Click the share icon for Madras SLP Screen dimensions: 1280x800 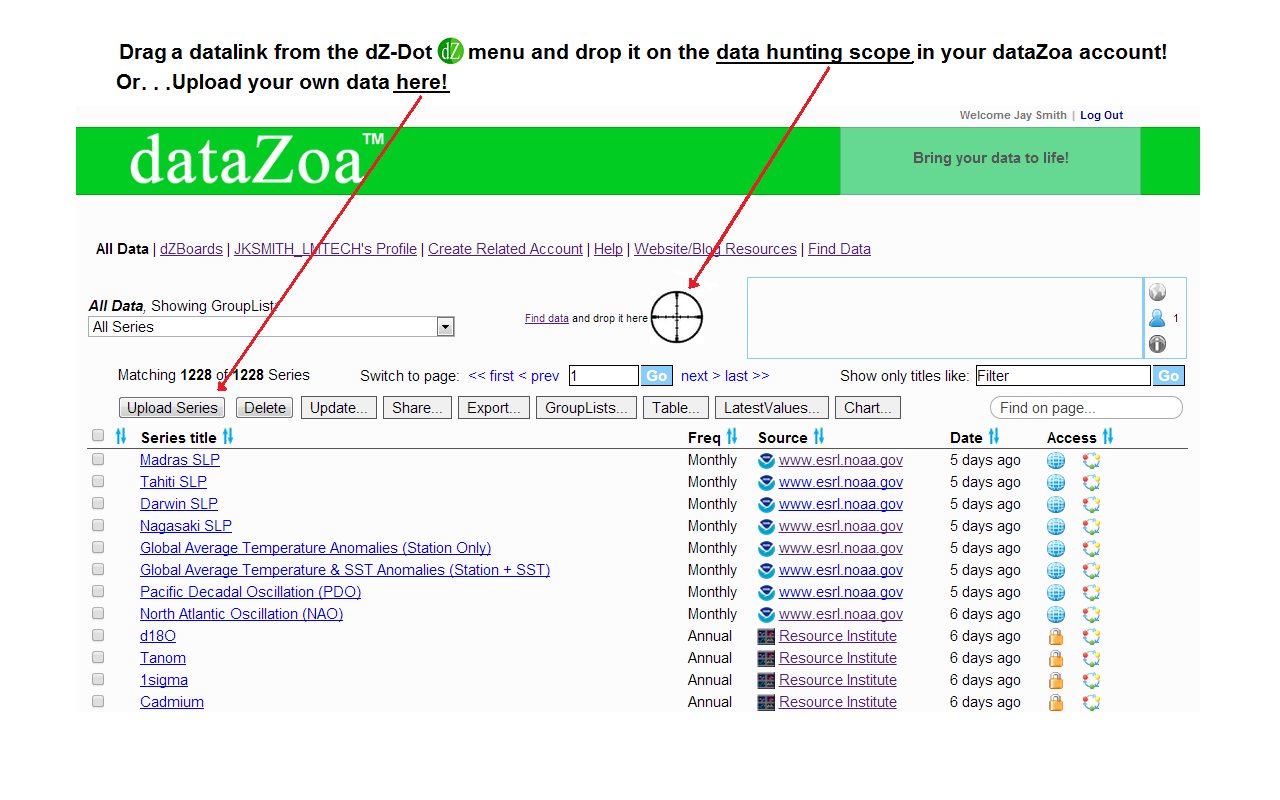pos(1091,461)
